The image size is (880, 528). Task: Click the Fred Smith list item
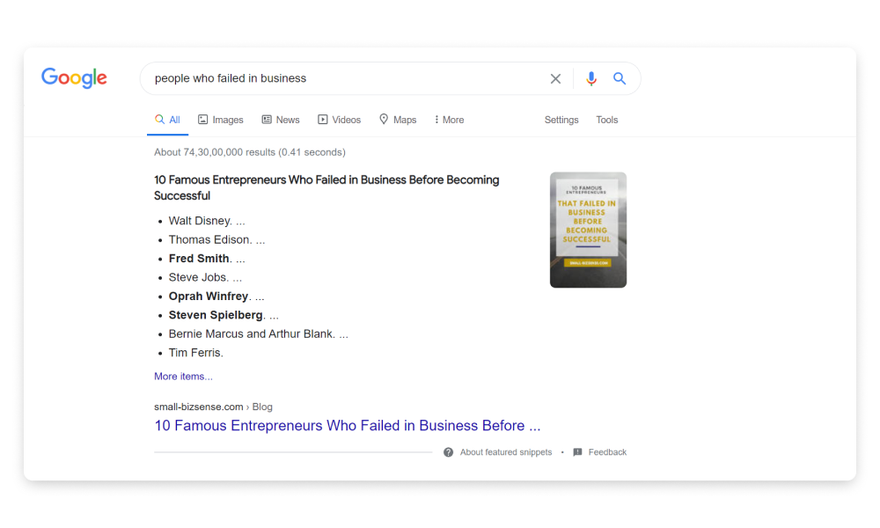(207, 259)
